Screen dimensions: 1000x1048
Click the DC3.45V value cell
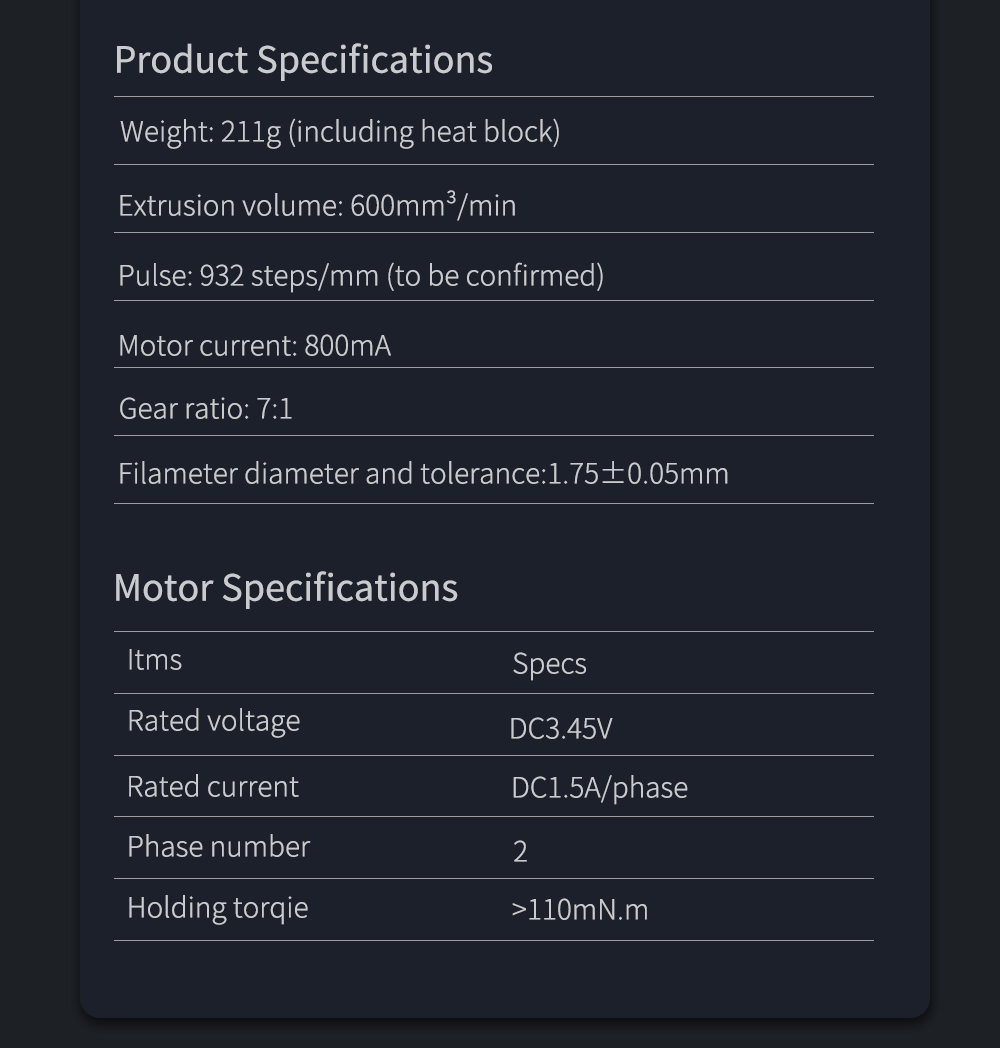pyautogui.click(x=560, y=728)
